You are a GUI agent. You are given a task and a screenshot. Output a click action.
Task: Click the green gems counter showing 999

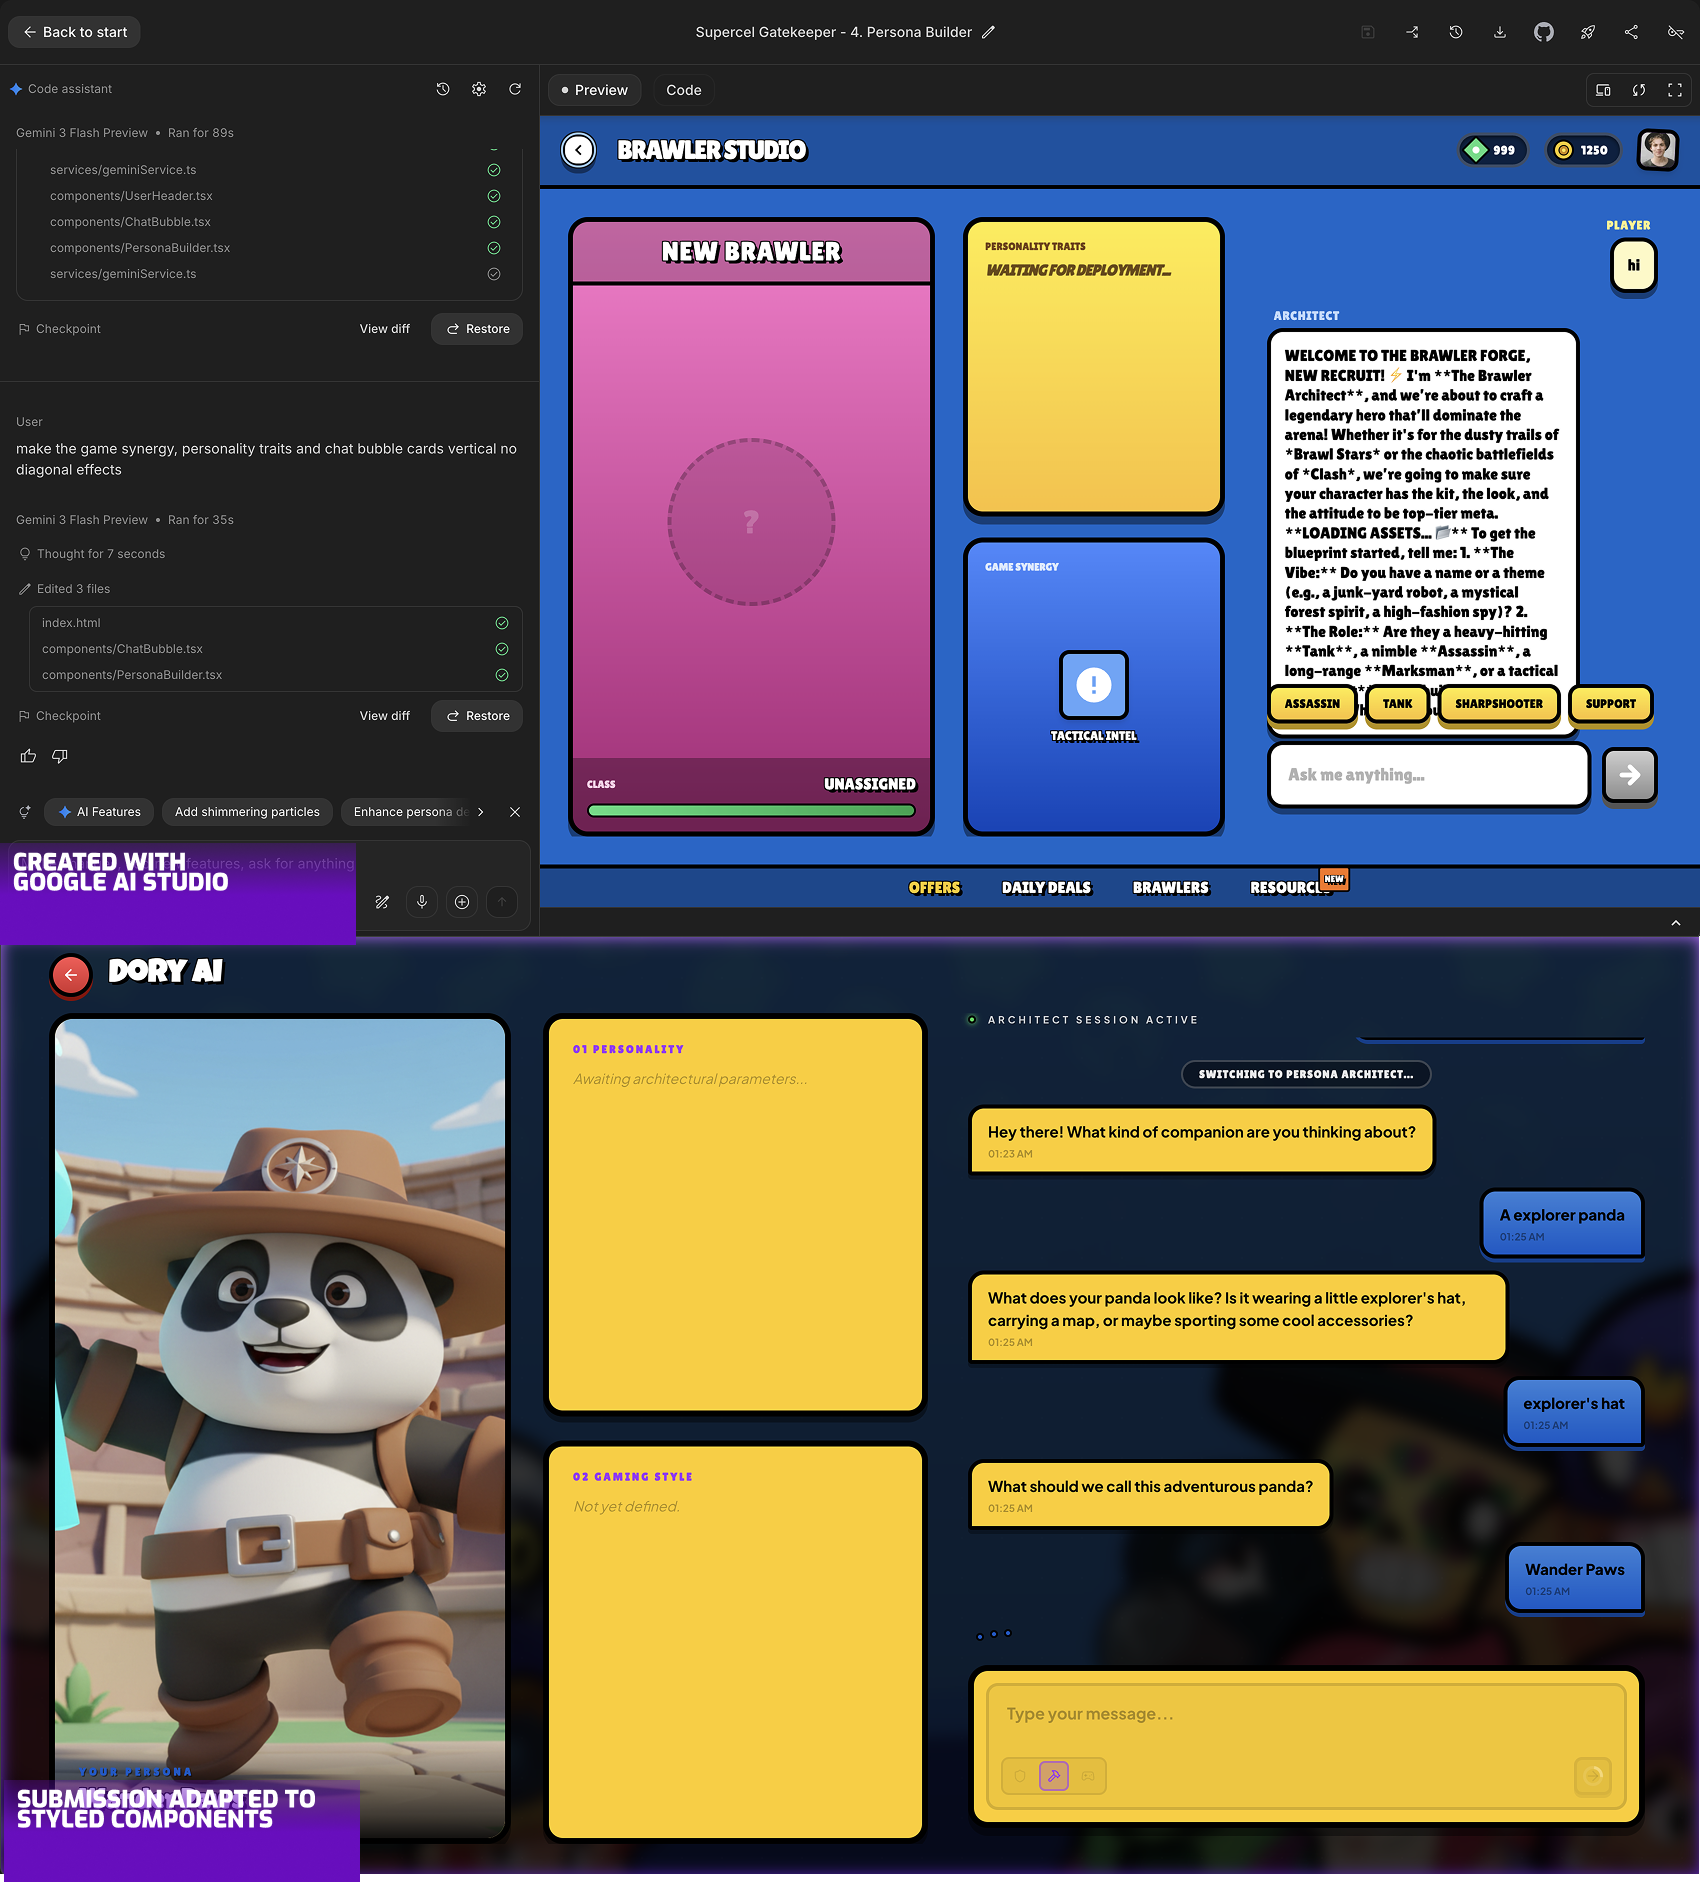click(1492, 150)
